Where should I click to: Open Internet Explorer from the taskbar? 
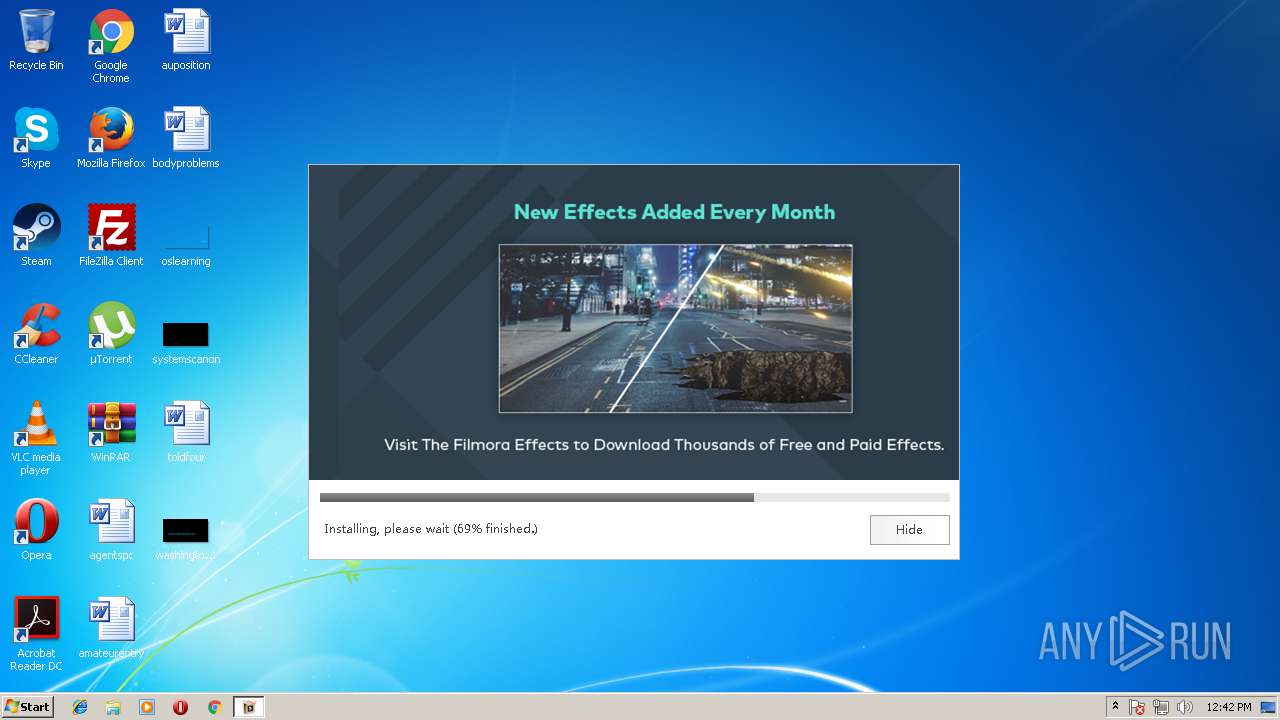click(x=80, y=707)
